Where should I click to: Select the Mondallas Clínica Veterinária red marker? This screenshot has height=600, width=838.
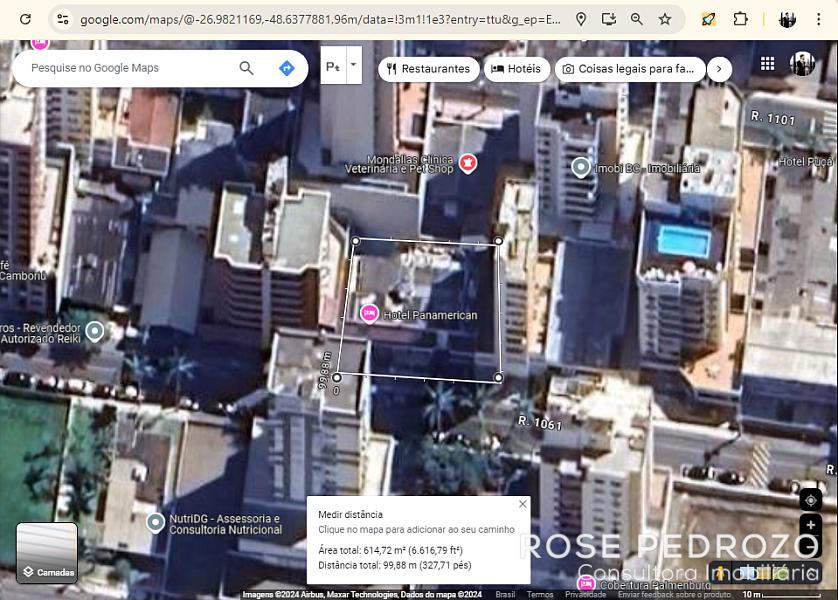click(x=467, y=162)
